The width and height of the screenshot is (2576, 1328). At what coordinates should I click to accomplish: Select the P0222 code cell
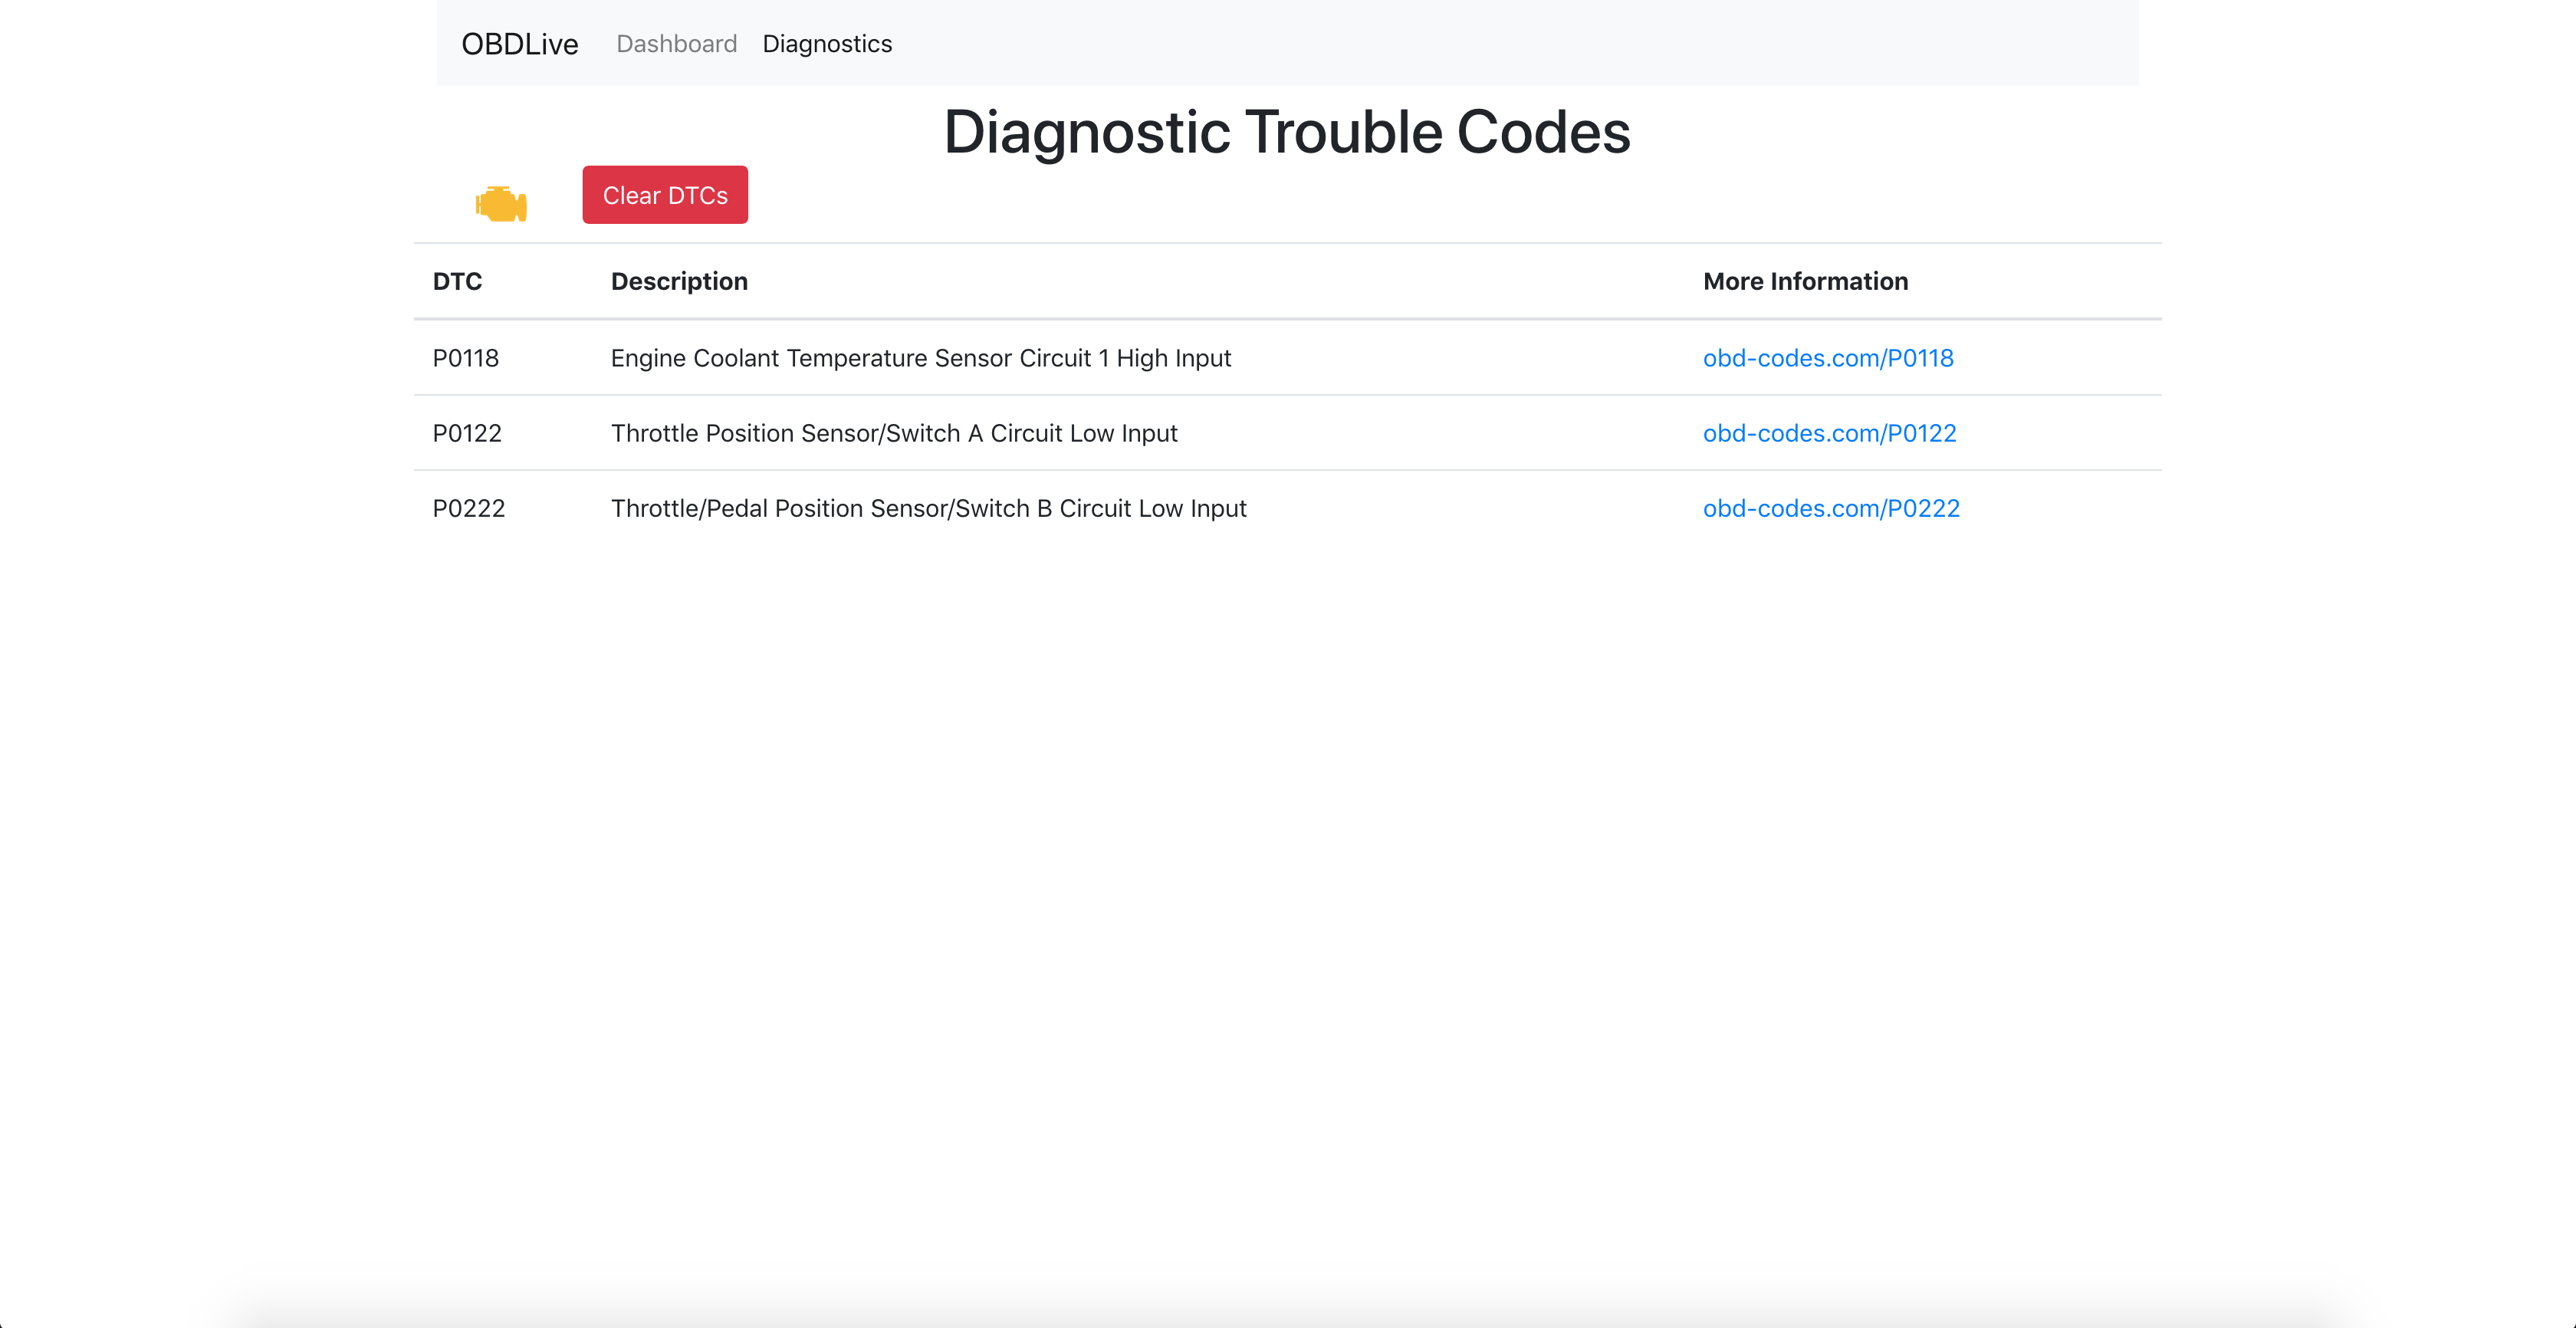[x=468, y=508]
